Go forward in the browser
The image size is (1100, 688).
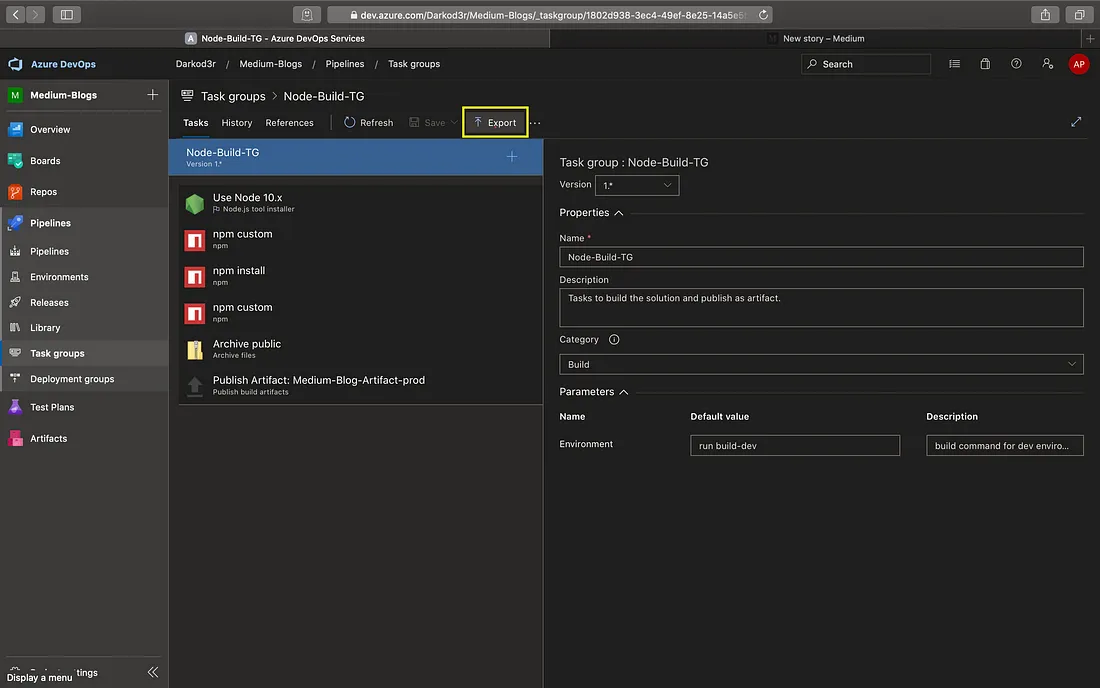click(x=35, y=15)
